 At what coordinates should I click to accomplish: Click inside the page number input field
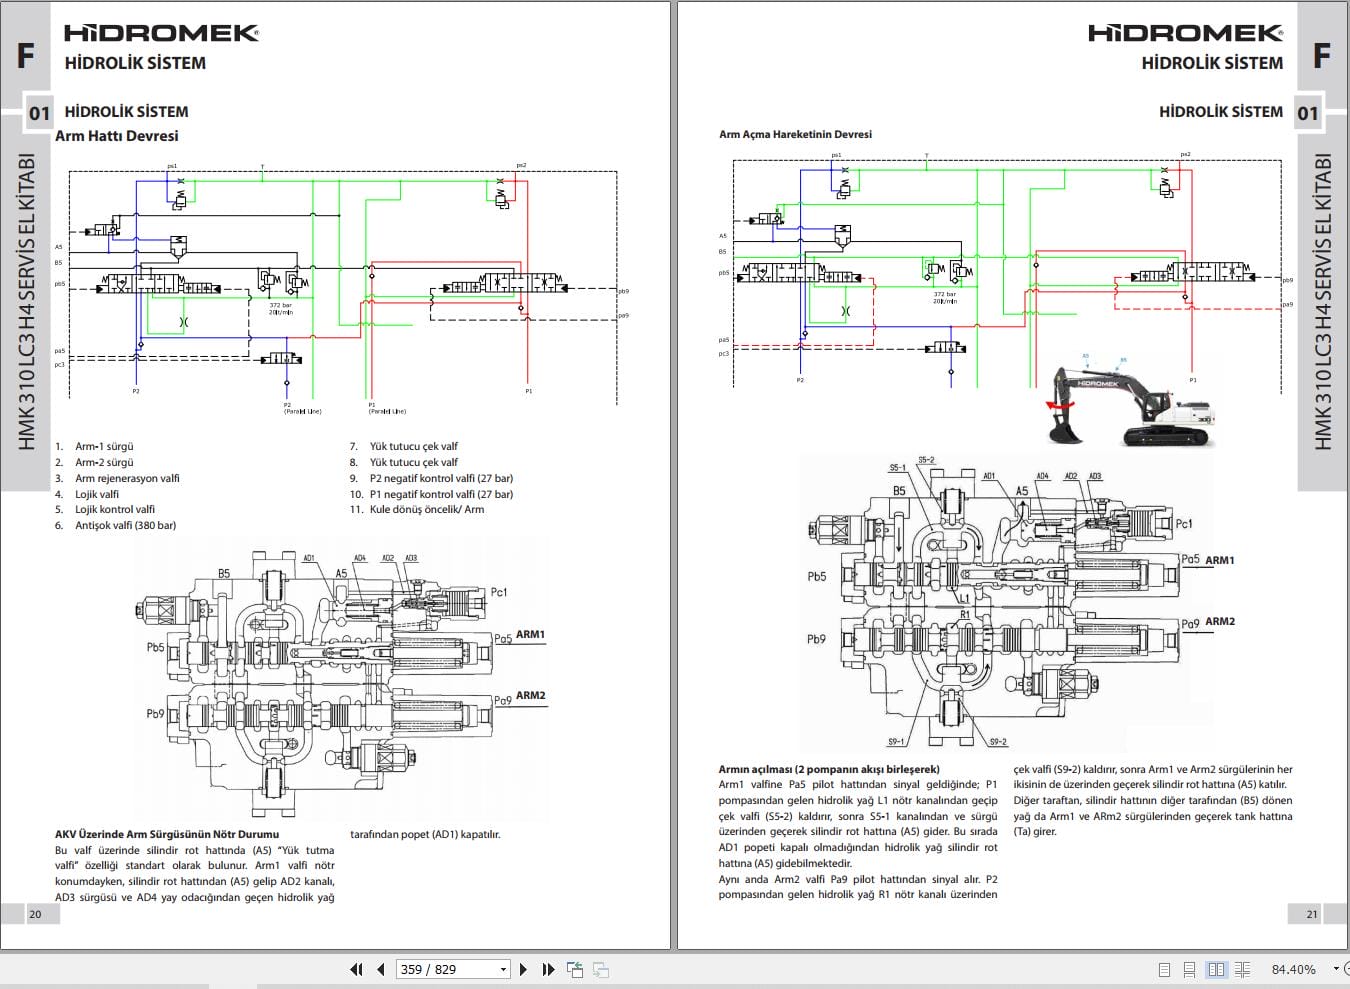(440, 969)
